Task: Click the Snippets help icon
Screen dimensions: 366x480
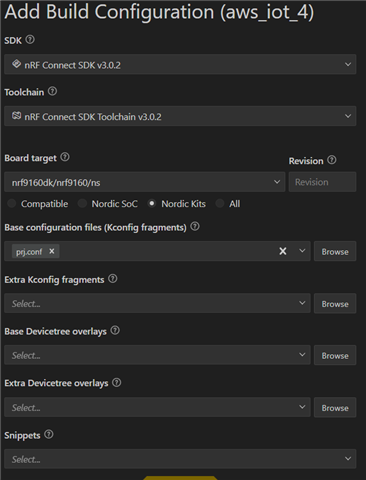Action: pyautogui.click(x=49, y=434)
